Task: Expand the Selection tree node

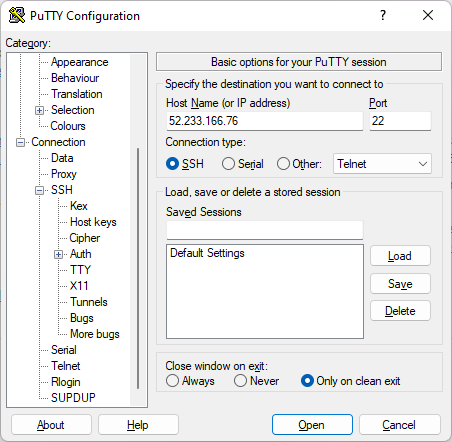Action: [x=39, y=110]
